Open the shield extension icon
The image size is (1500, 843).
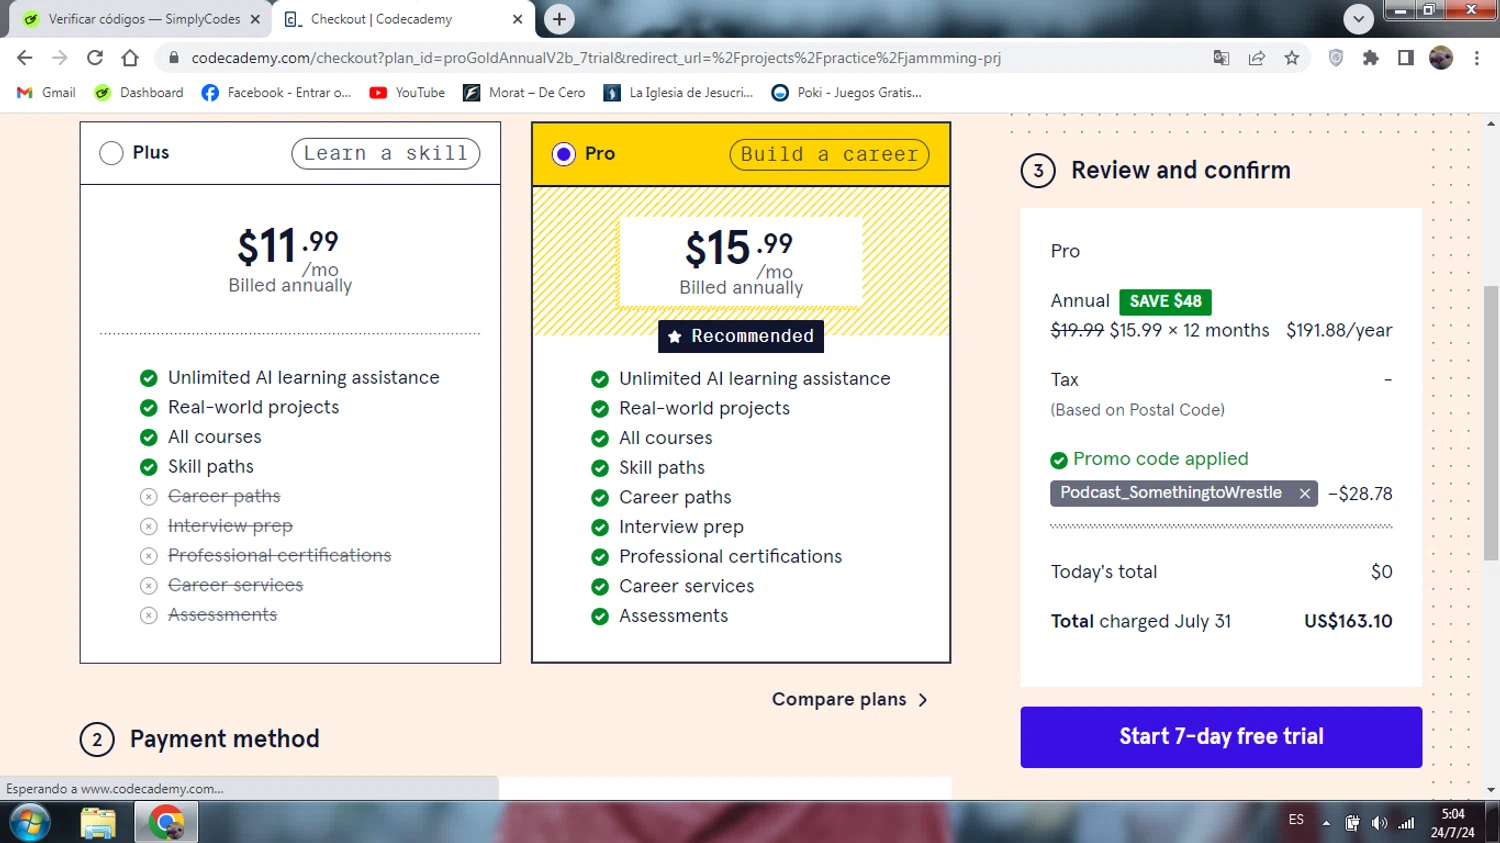(1336, 58)
